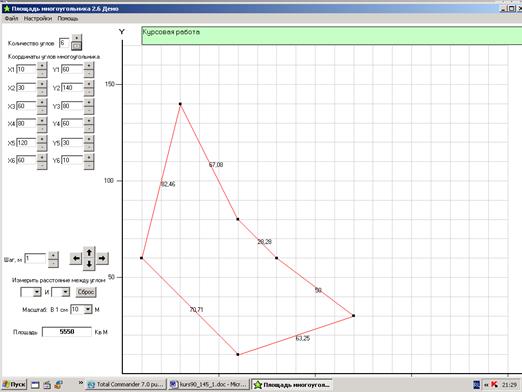Open the Файл menu
The height and width of the screenshot is (392, 522).
point(11,19)
